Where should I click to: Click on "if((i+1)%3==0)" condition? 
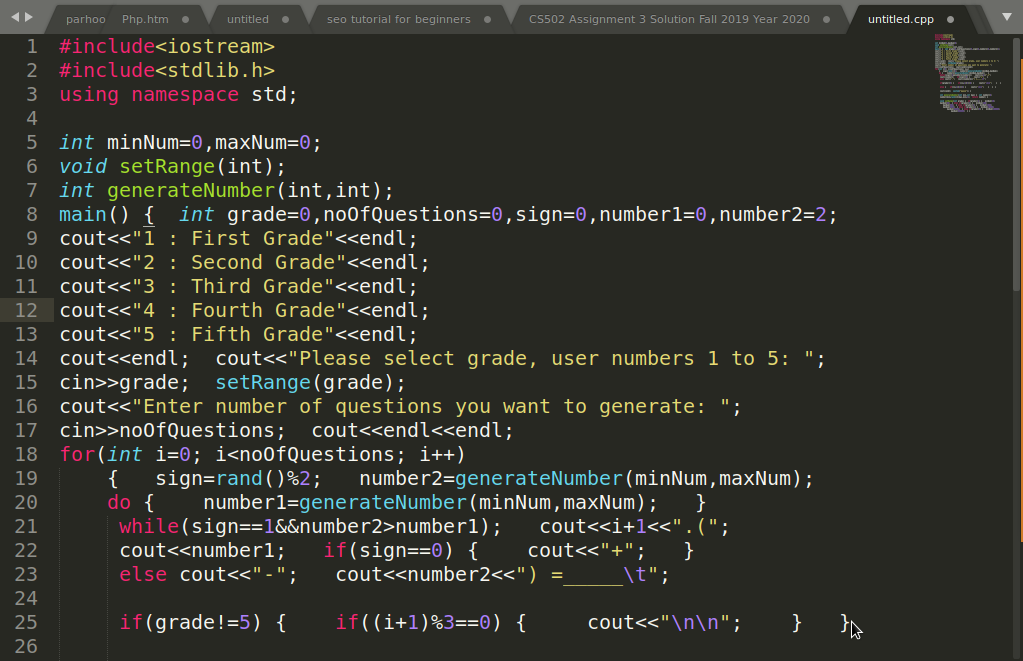click(x=418, y=623)
